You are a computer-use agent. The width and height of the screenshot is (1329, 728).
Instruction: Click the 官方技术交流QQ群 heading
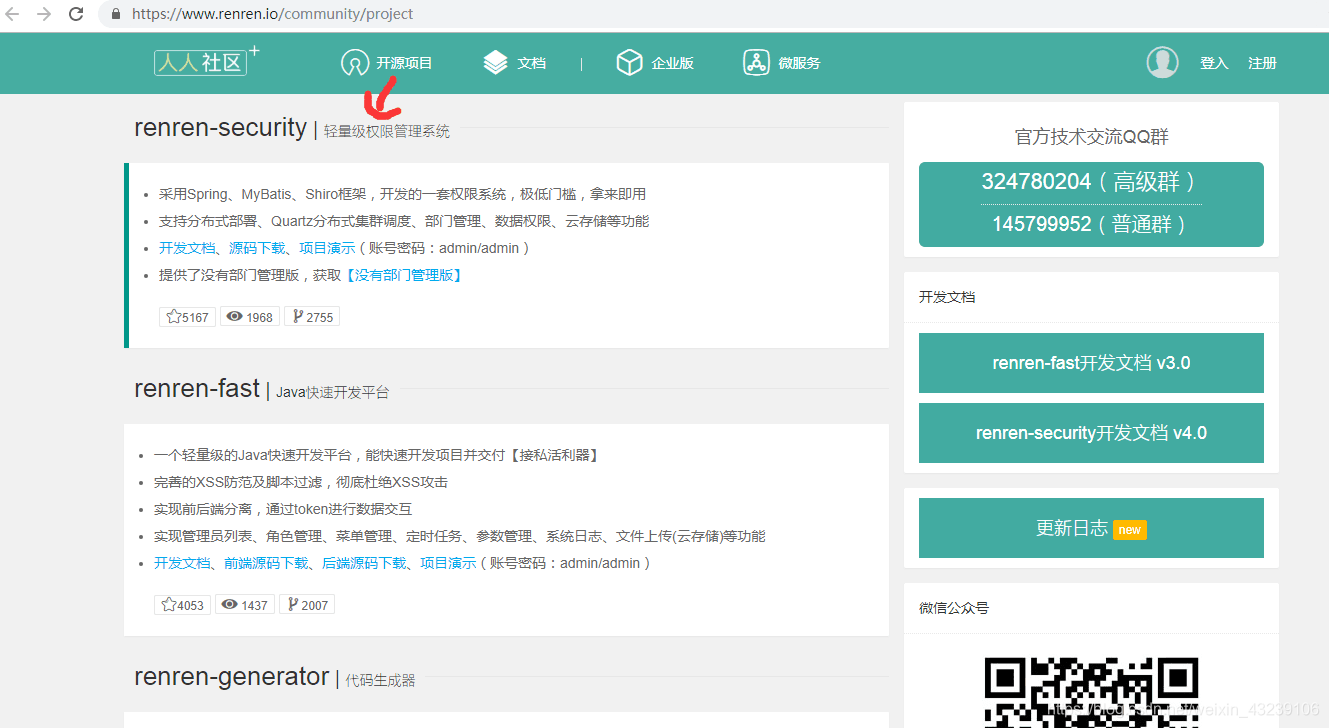coord(1091,137)
